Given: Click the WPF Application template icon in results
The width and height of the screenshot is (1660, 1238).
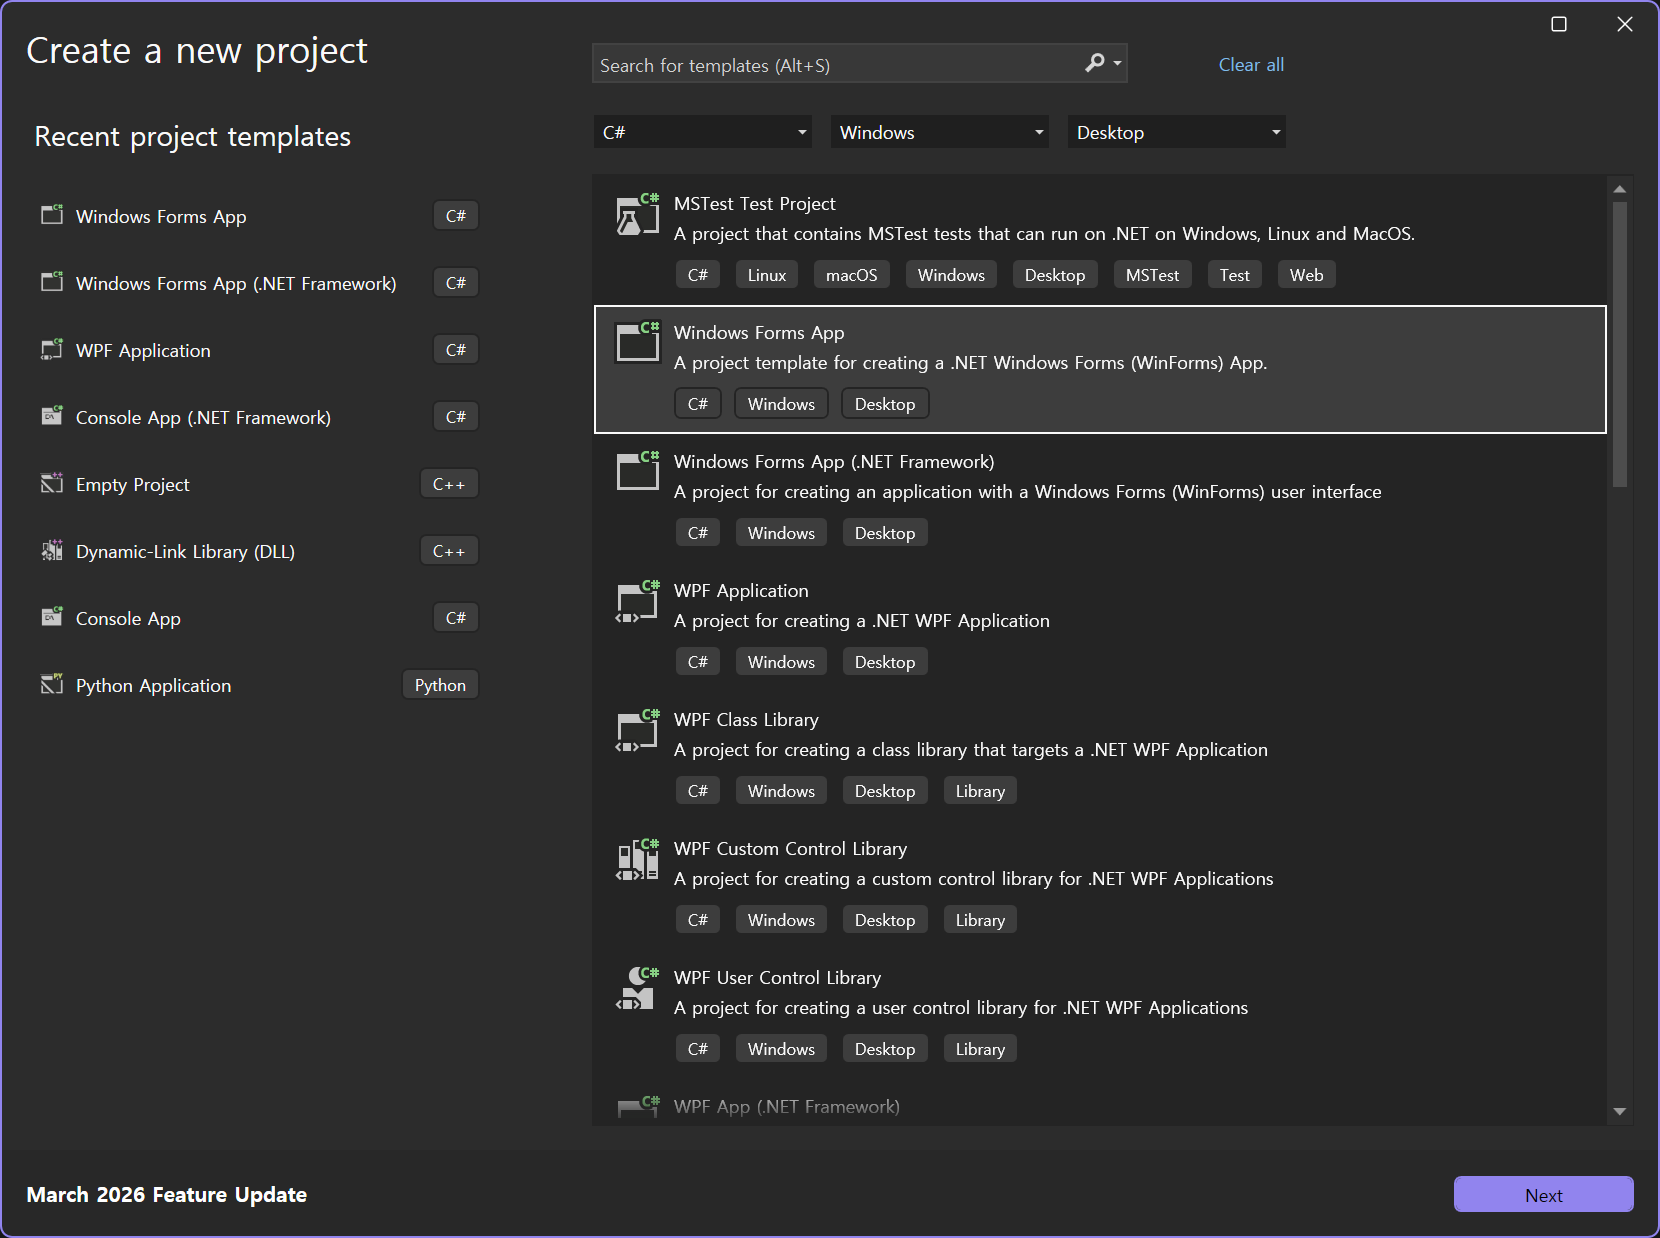Looking at the screenshot, I should [x=637, y=601].
